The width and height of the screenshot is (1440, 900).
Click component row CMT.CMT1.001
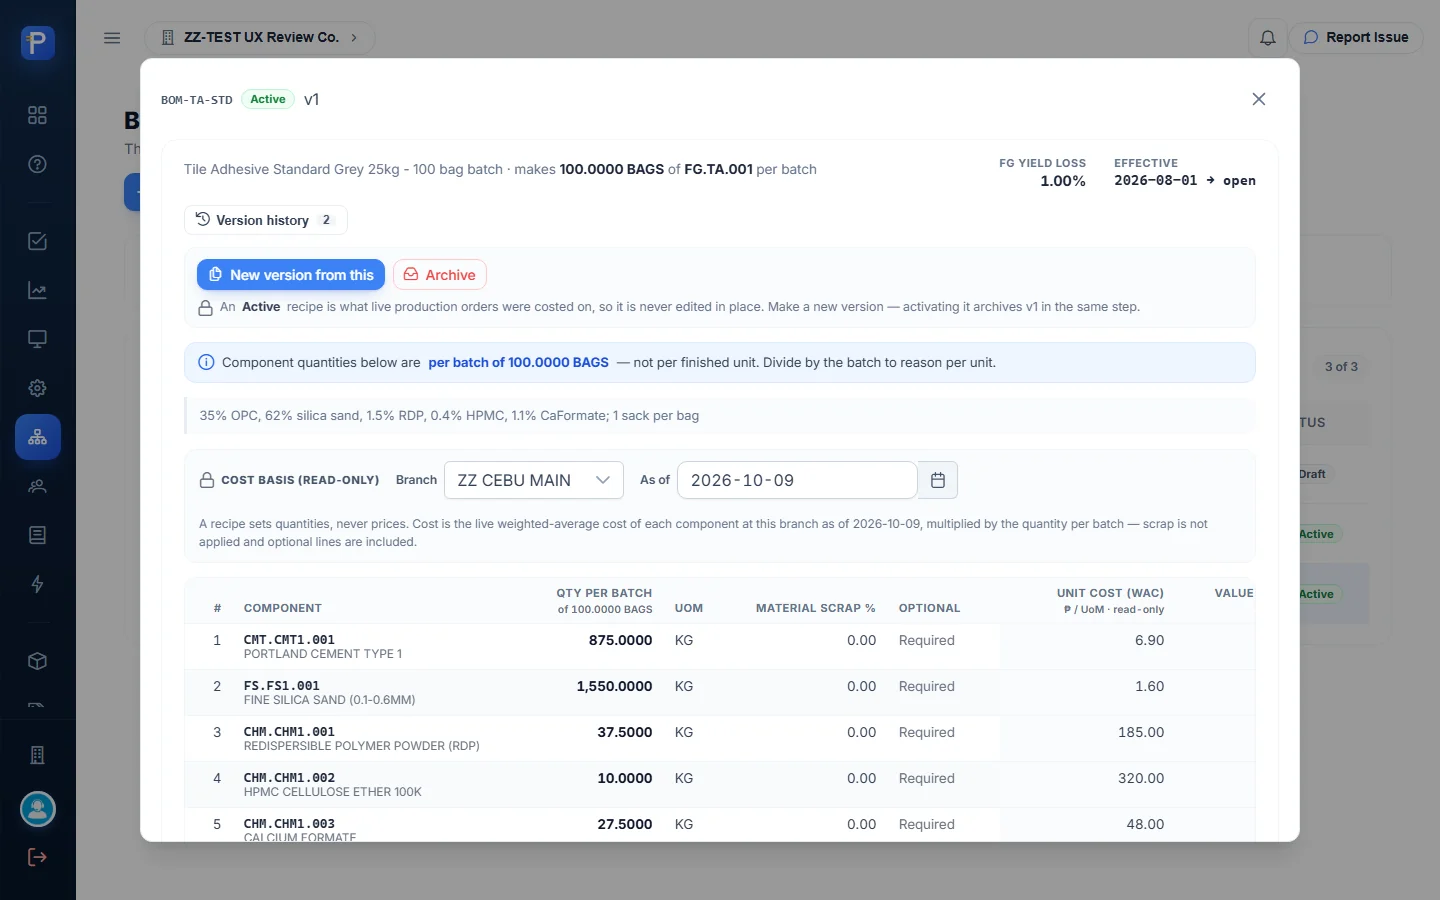pos(720,646)
